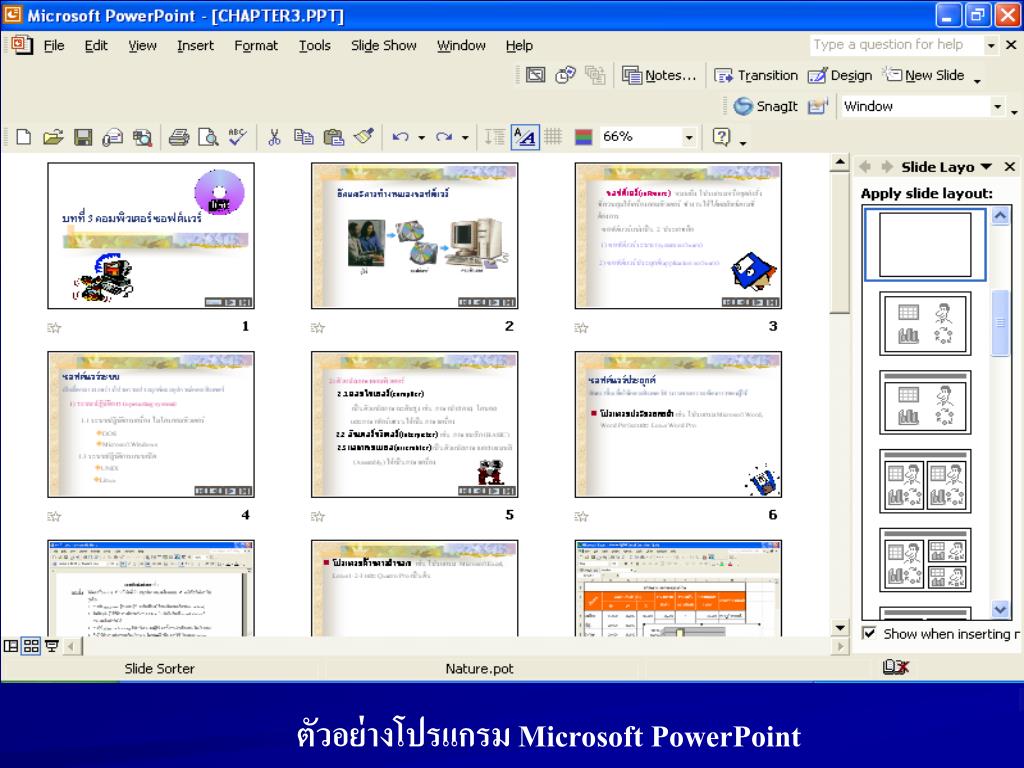This screenshot has height=768, width=1024.
Task: Select slide 1 thumbnail
Action: 151,236
